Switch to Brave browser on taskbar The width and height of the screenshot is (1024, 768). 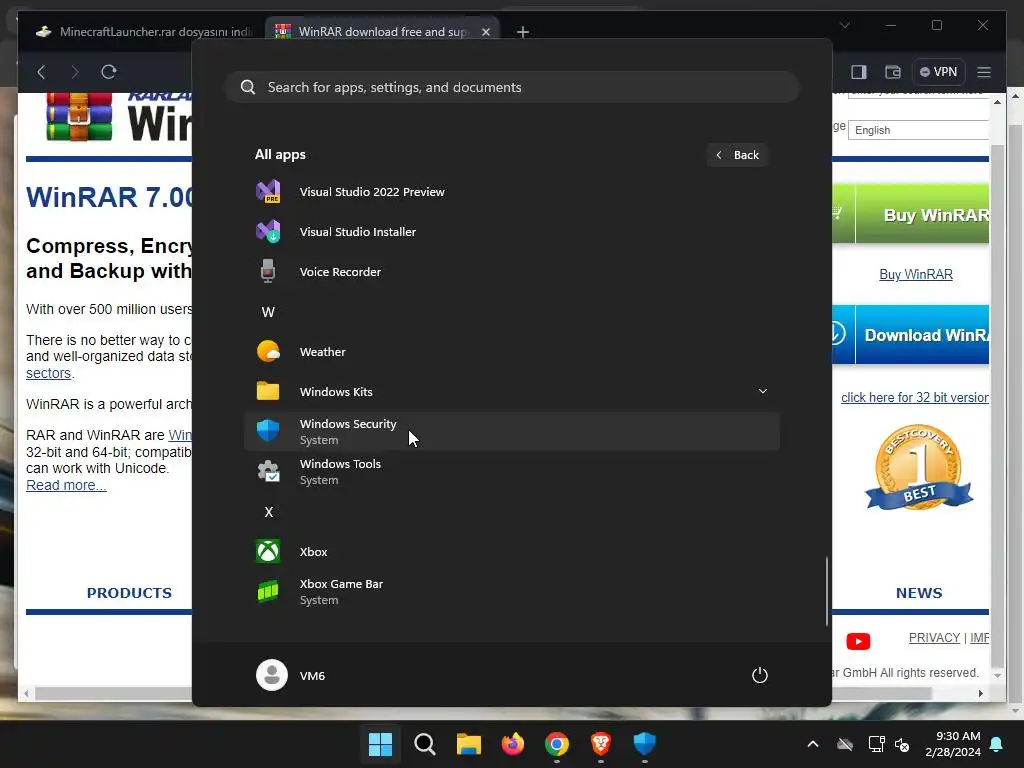tap(601, 744)
